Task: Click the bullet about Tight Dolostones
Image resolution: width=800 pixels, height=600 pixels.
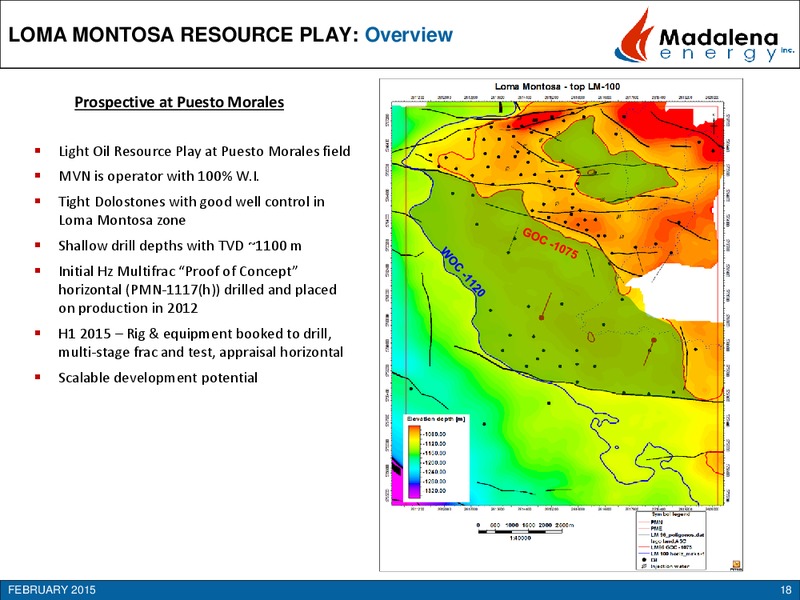Action: click(x=192, y=211)
